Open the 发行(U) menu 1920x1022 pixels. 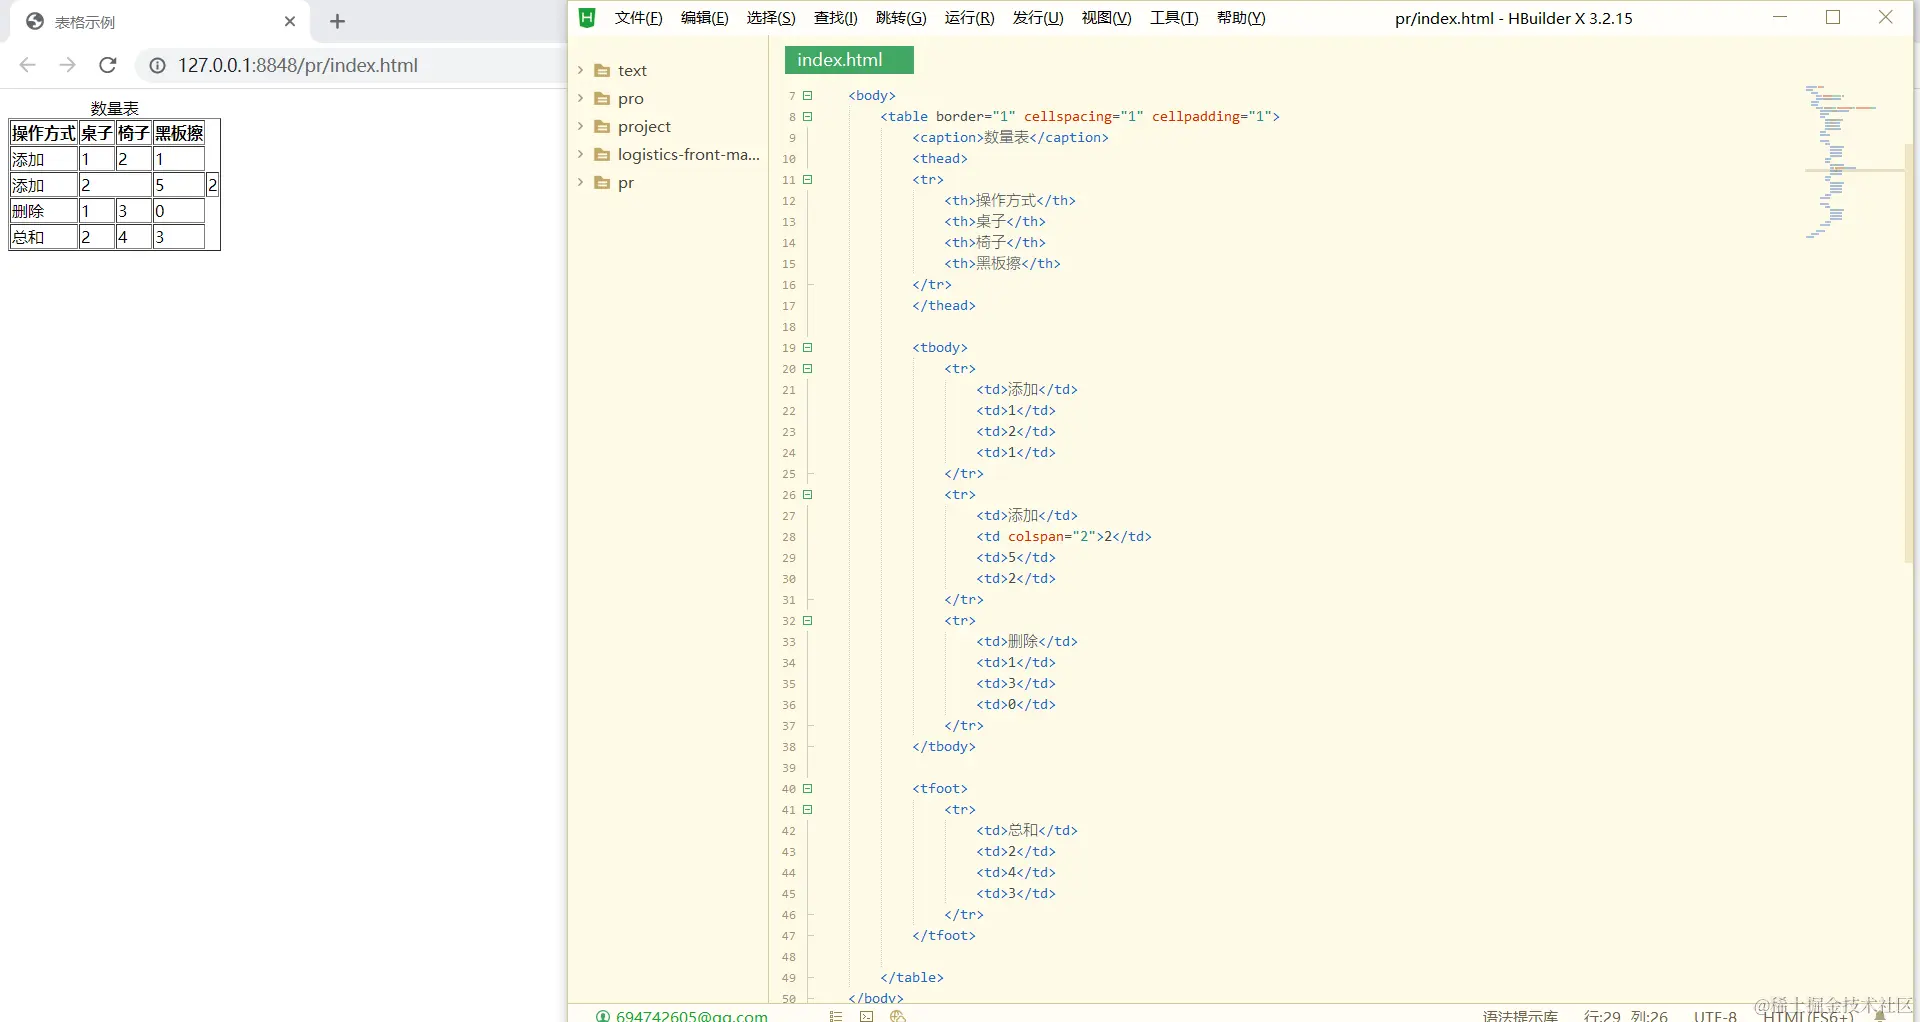pos(1038,18)
